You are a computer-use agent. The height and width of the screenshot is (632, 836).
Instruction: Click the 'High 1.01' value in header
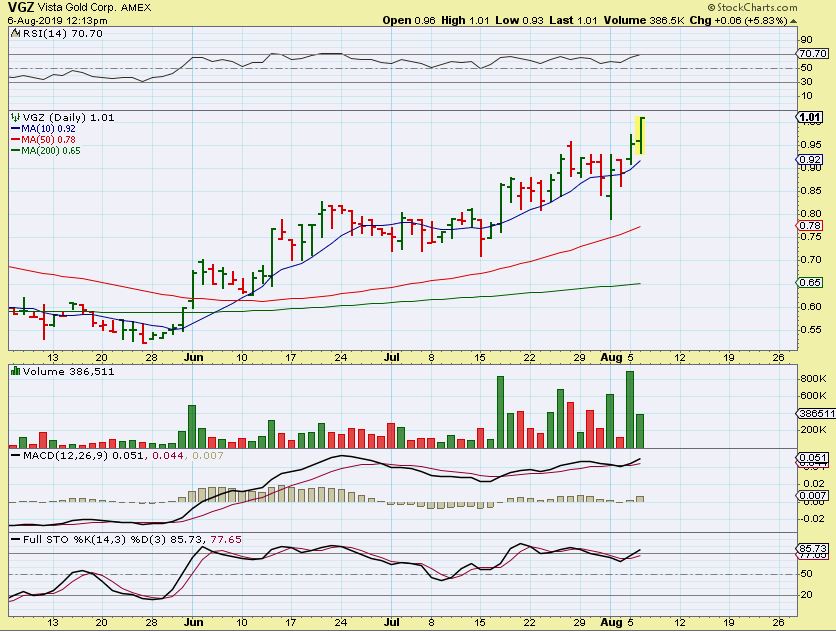tap(465, 21)
